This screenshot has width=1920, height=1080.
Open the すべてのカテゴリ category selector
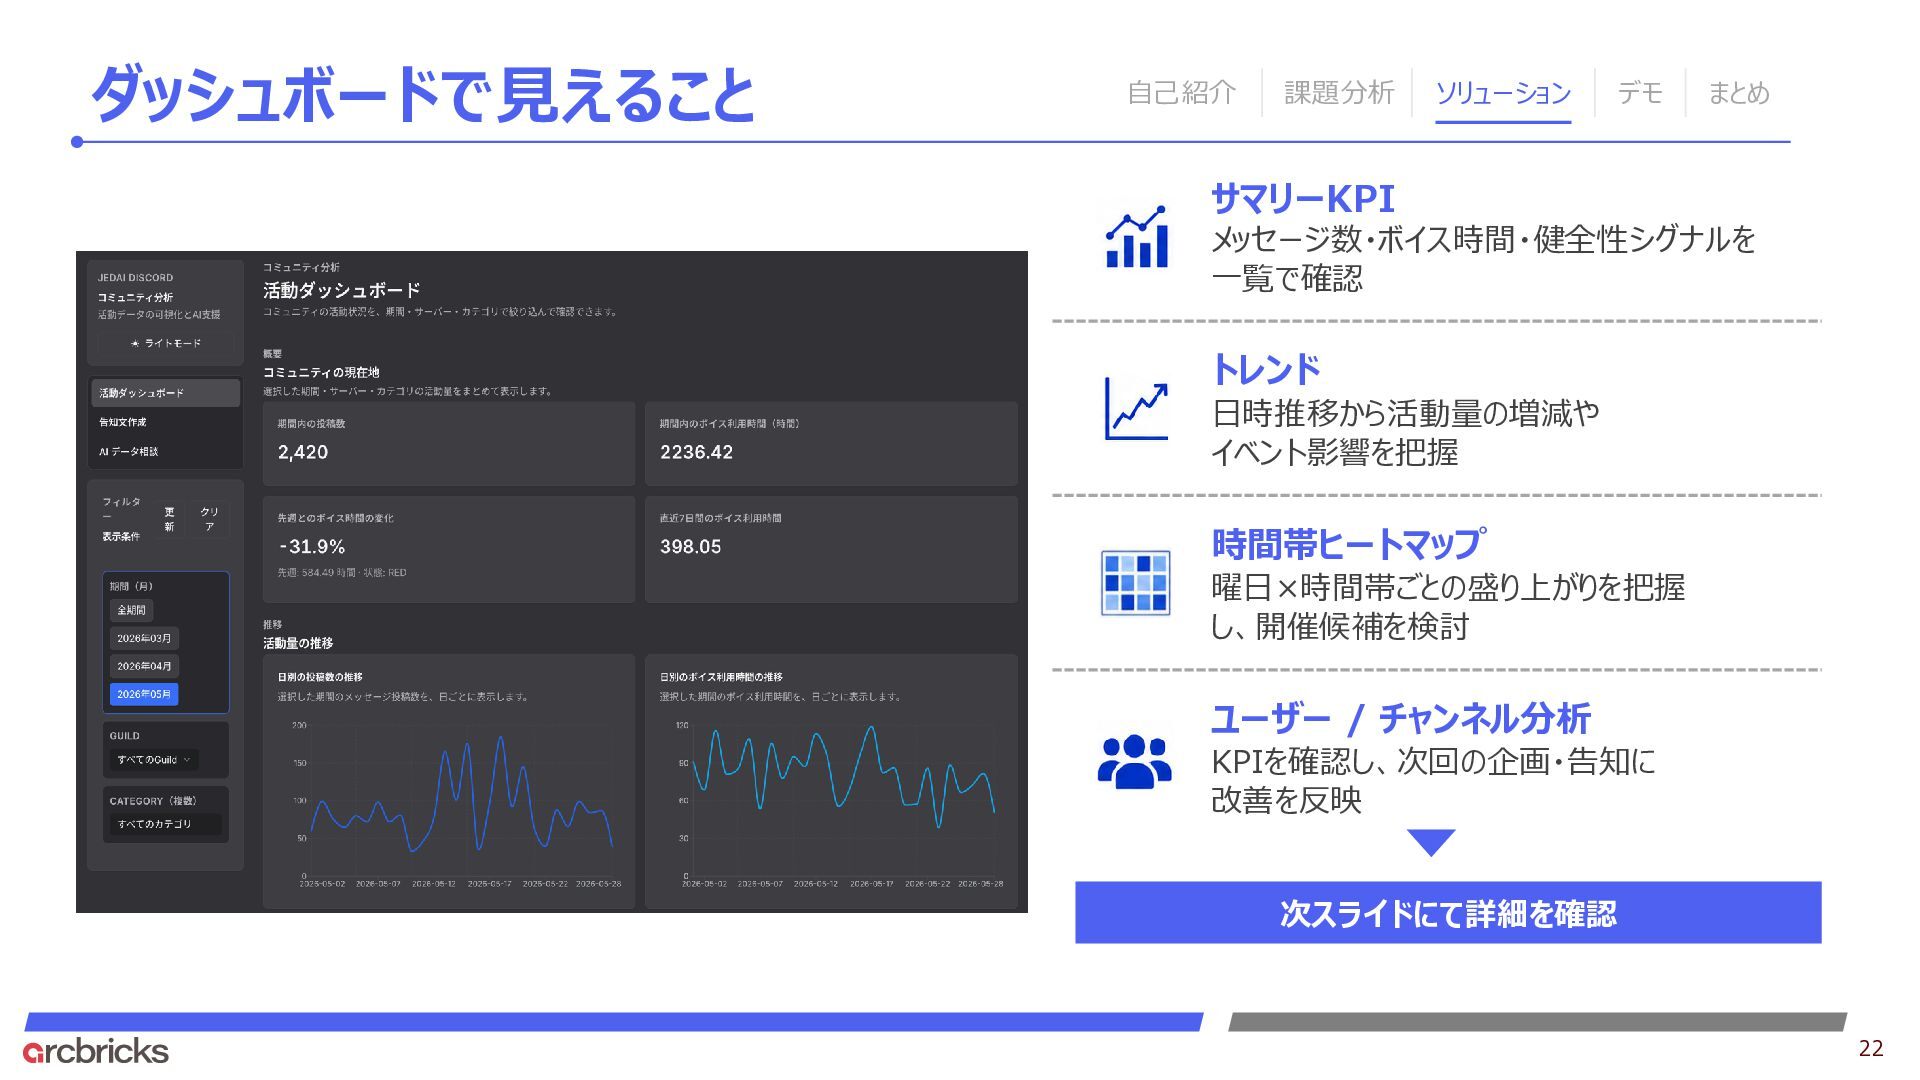click(x=165, y=824)
